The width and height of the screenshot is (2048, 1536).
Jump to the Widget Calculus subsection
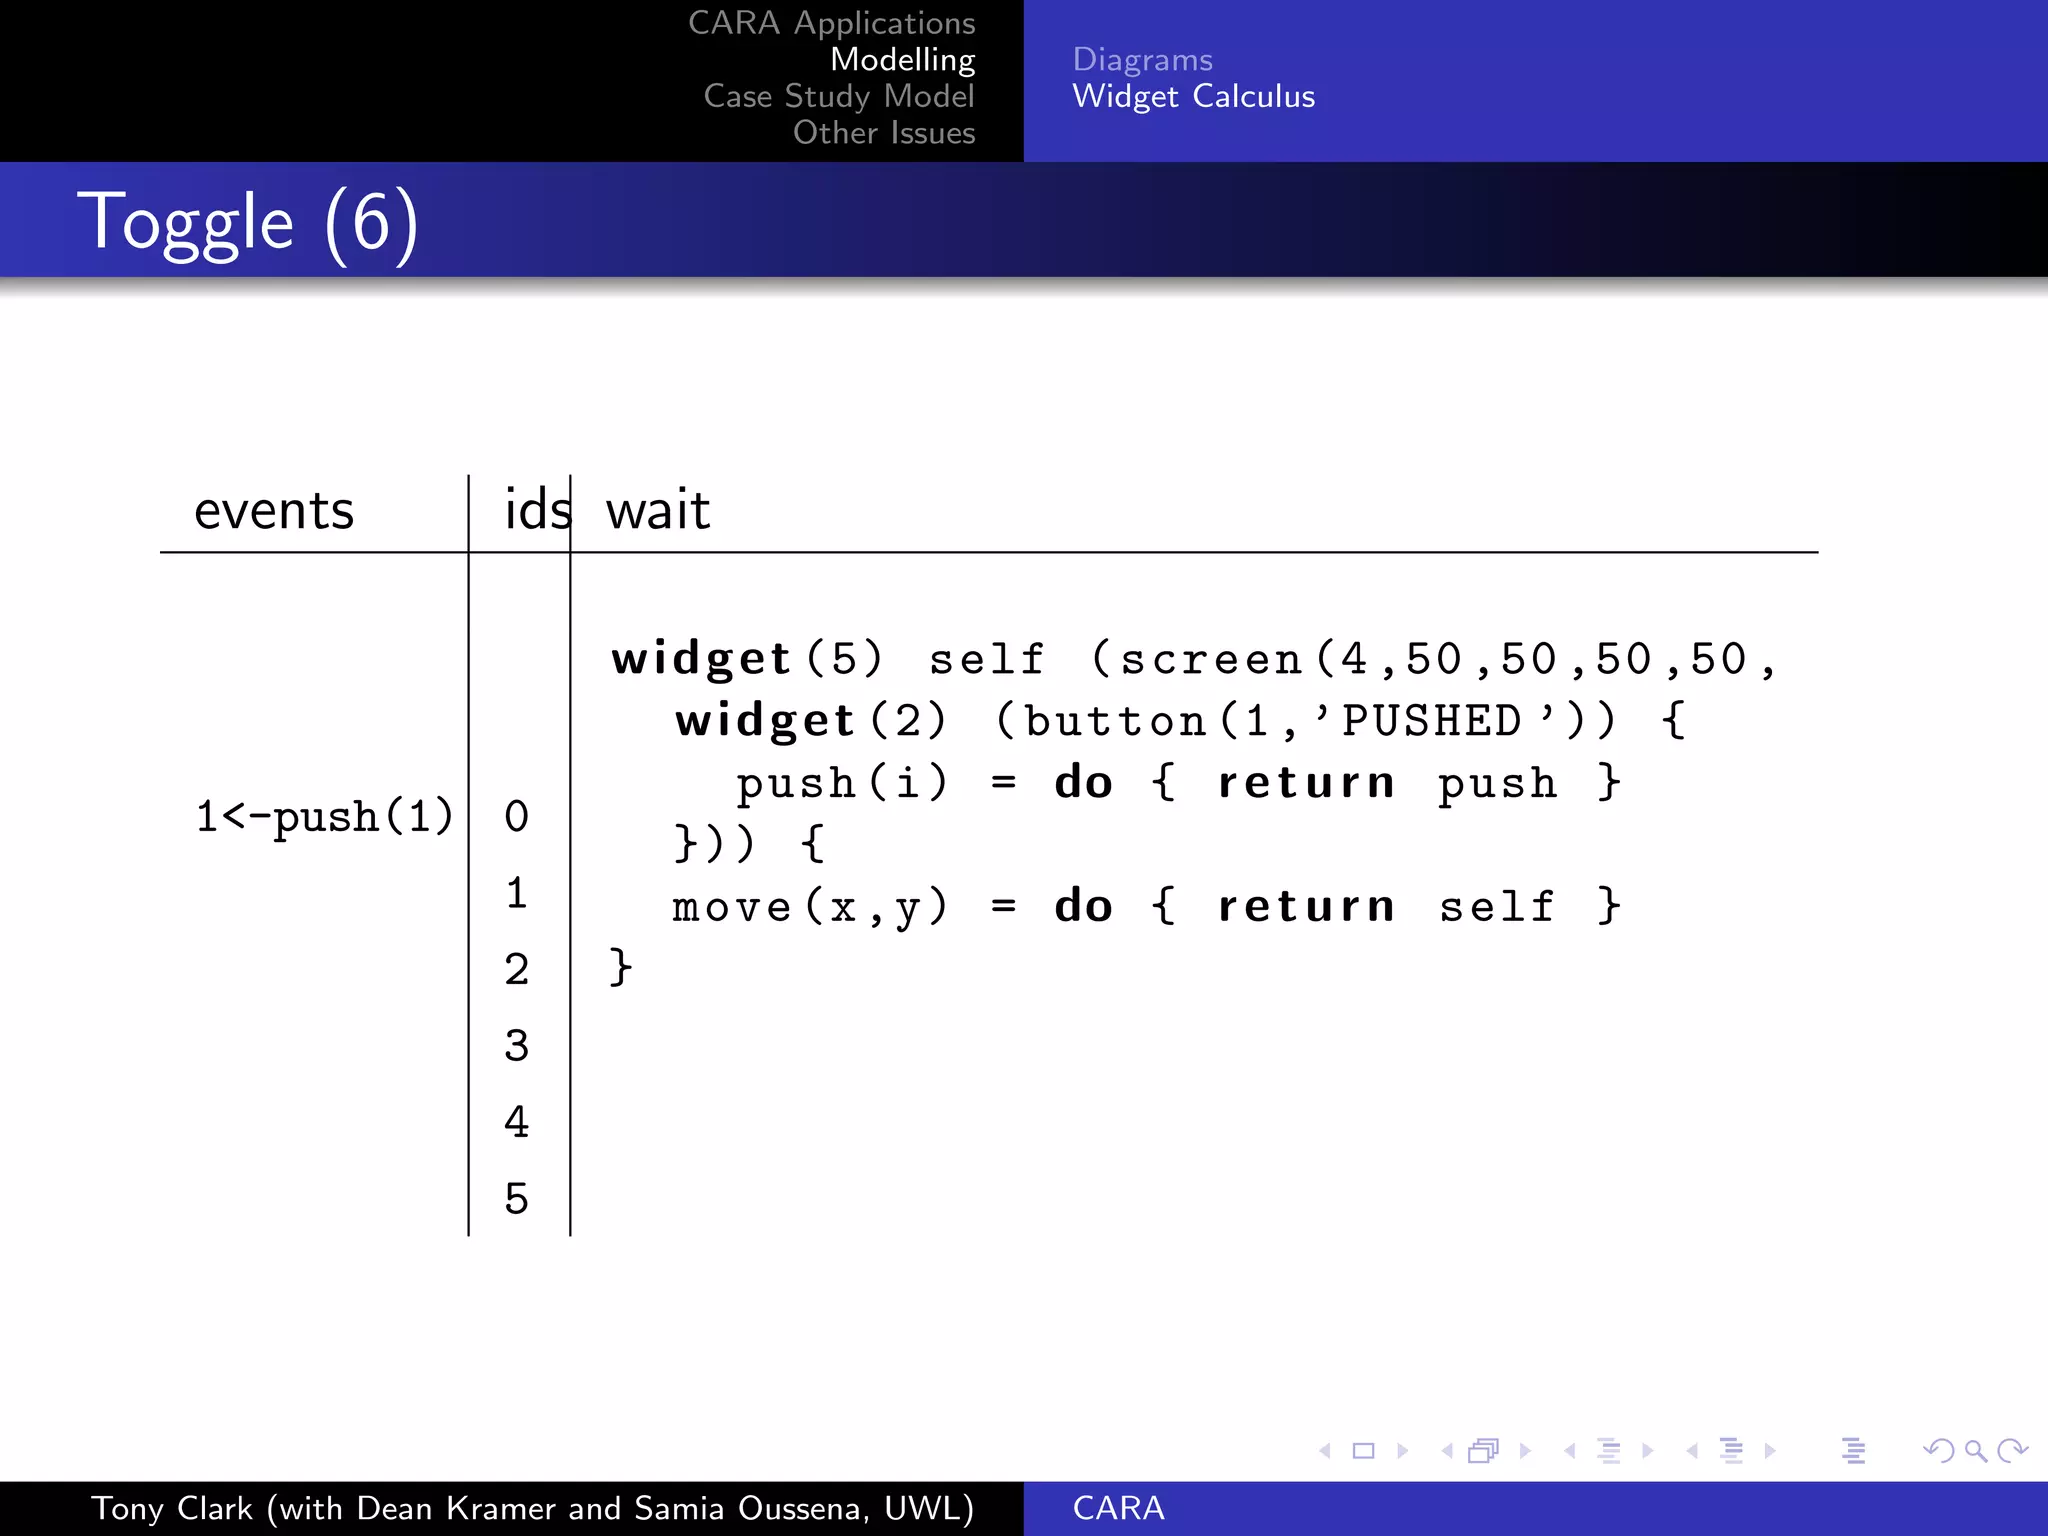tap(1193, 96)
